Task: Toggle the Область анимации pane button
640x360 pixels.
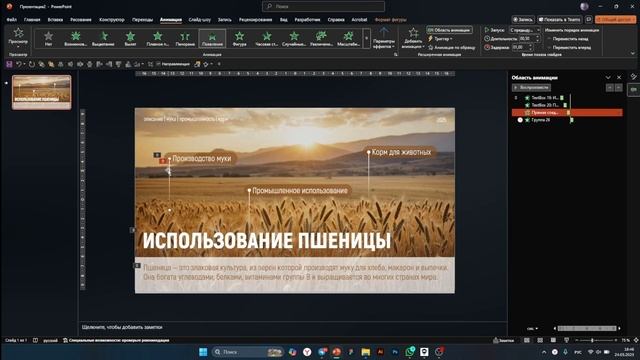Action: tap(449, 30)
